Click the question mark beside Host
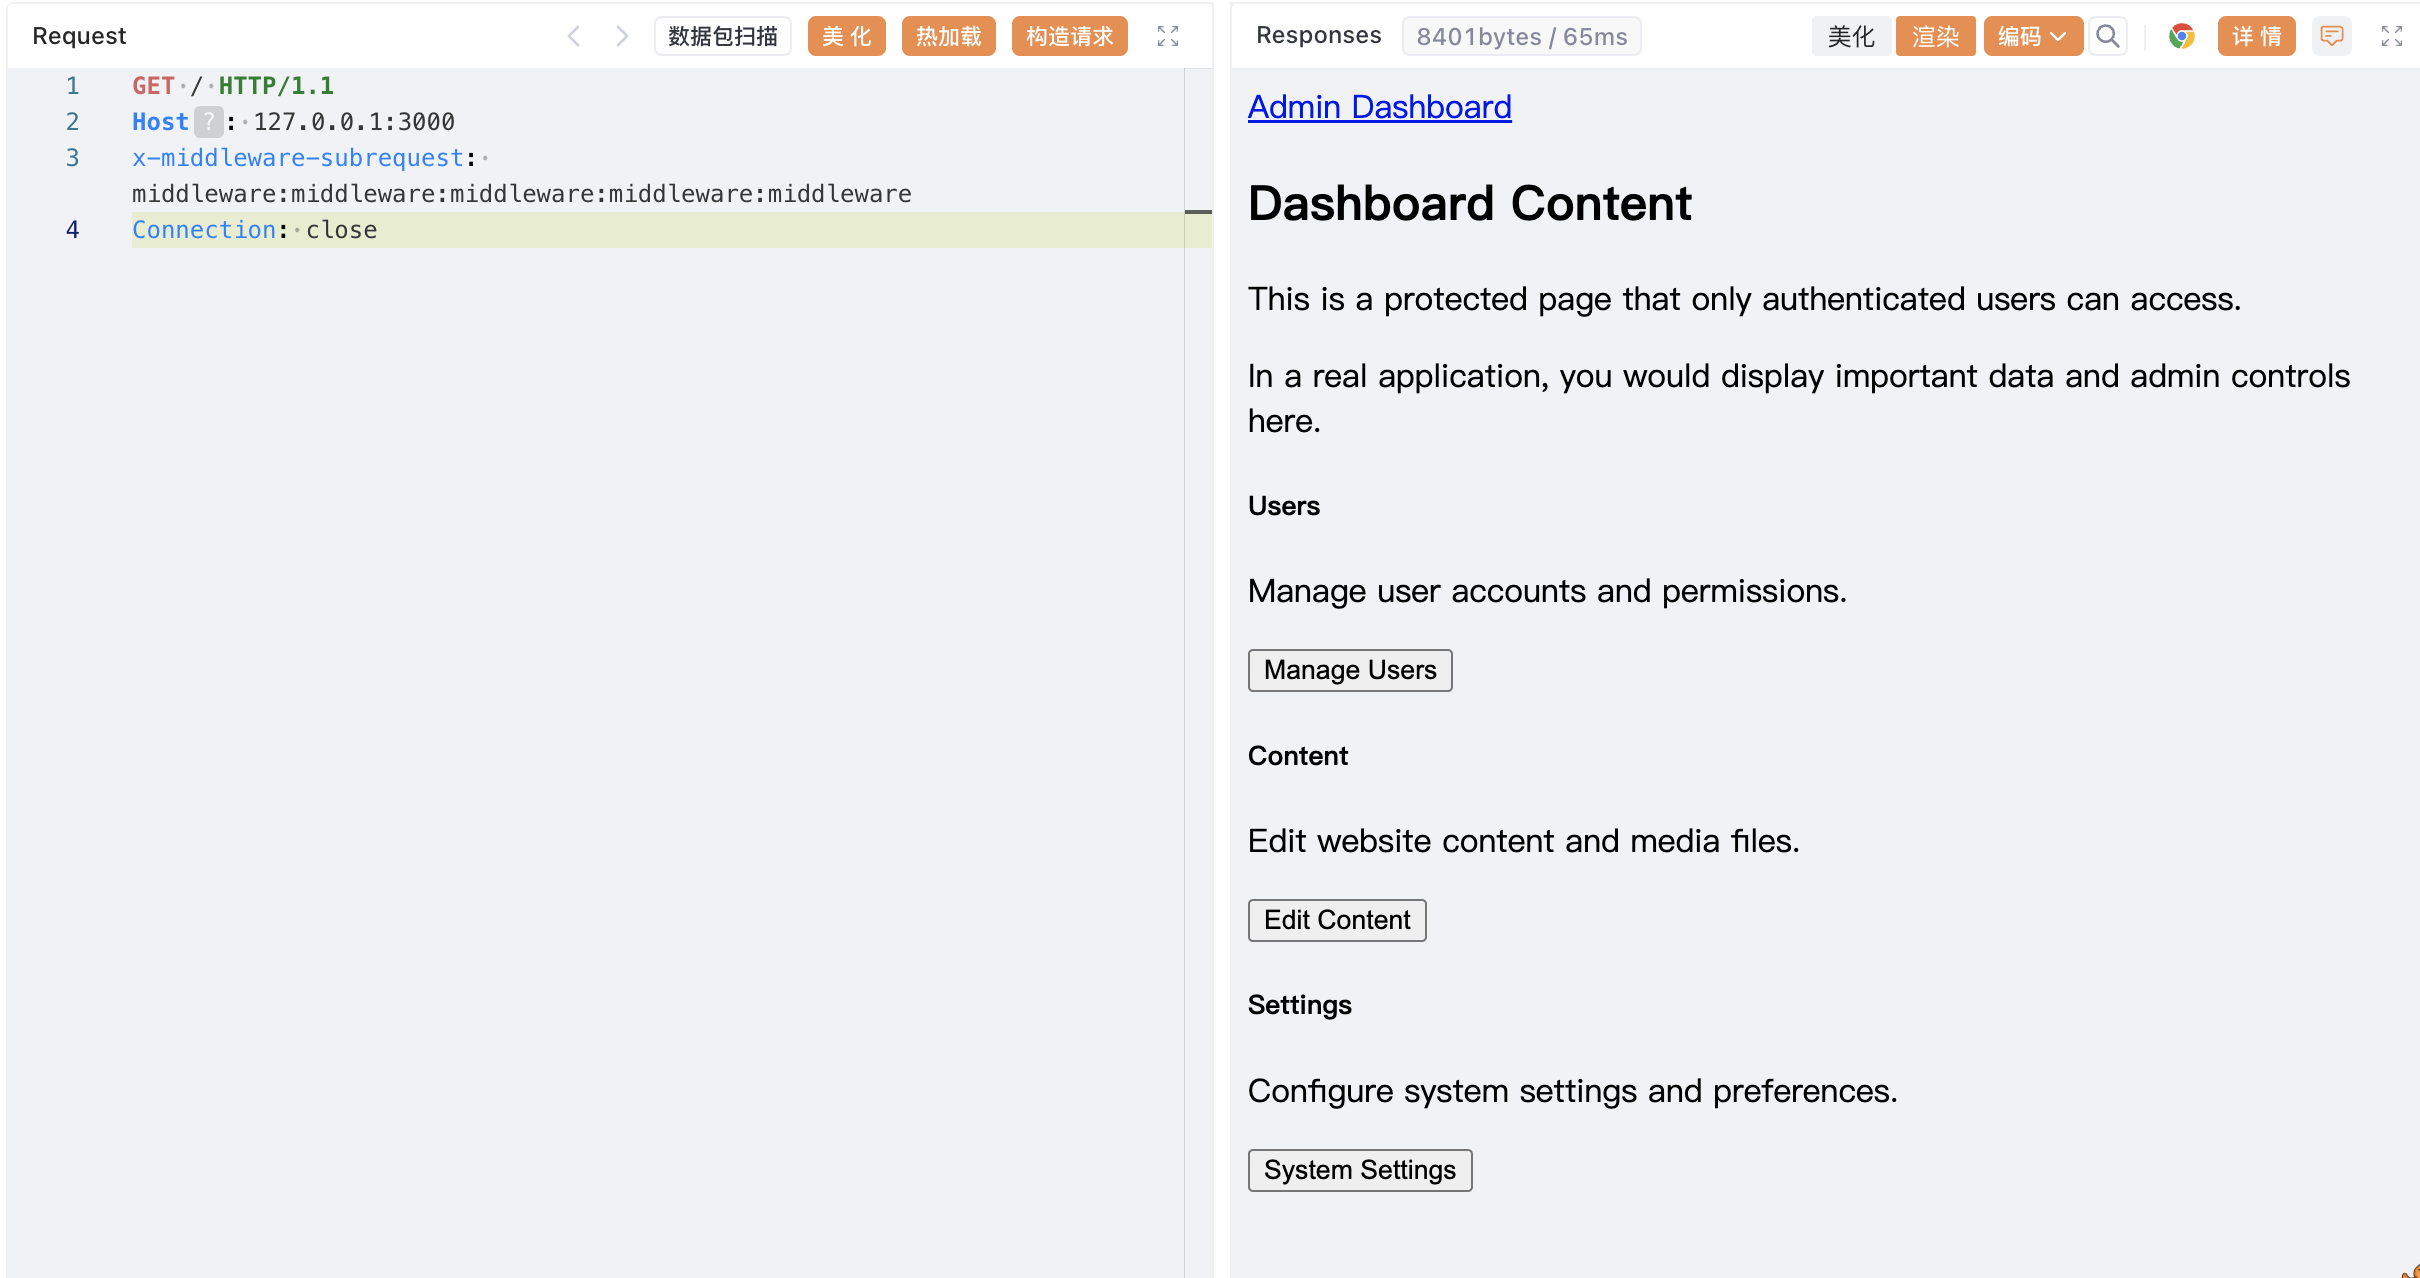 208,122
